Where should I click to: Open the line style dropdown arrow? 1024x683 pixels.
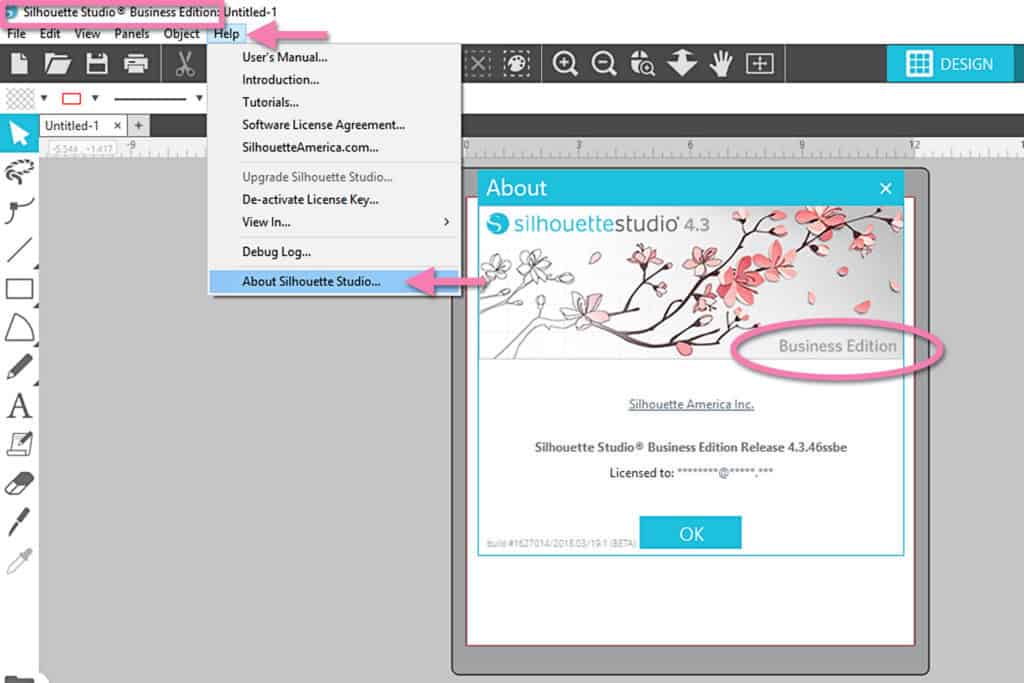click(199, 99)
